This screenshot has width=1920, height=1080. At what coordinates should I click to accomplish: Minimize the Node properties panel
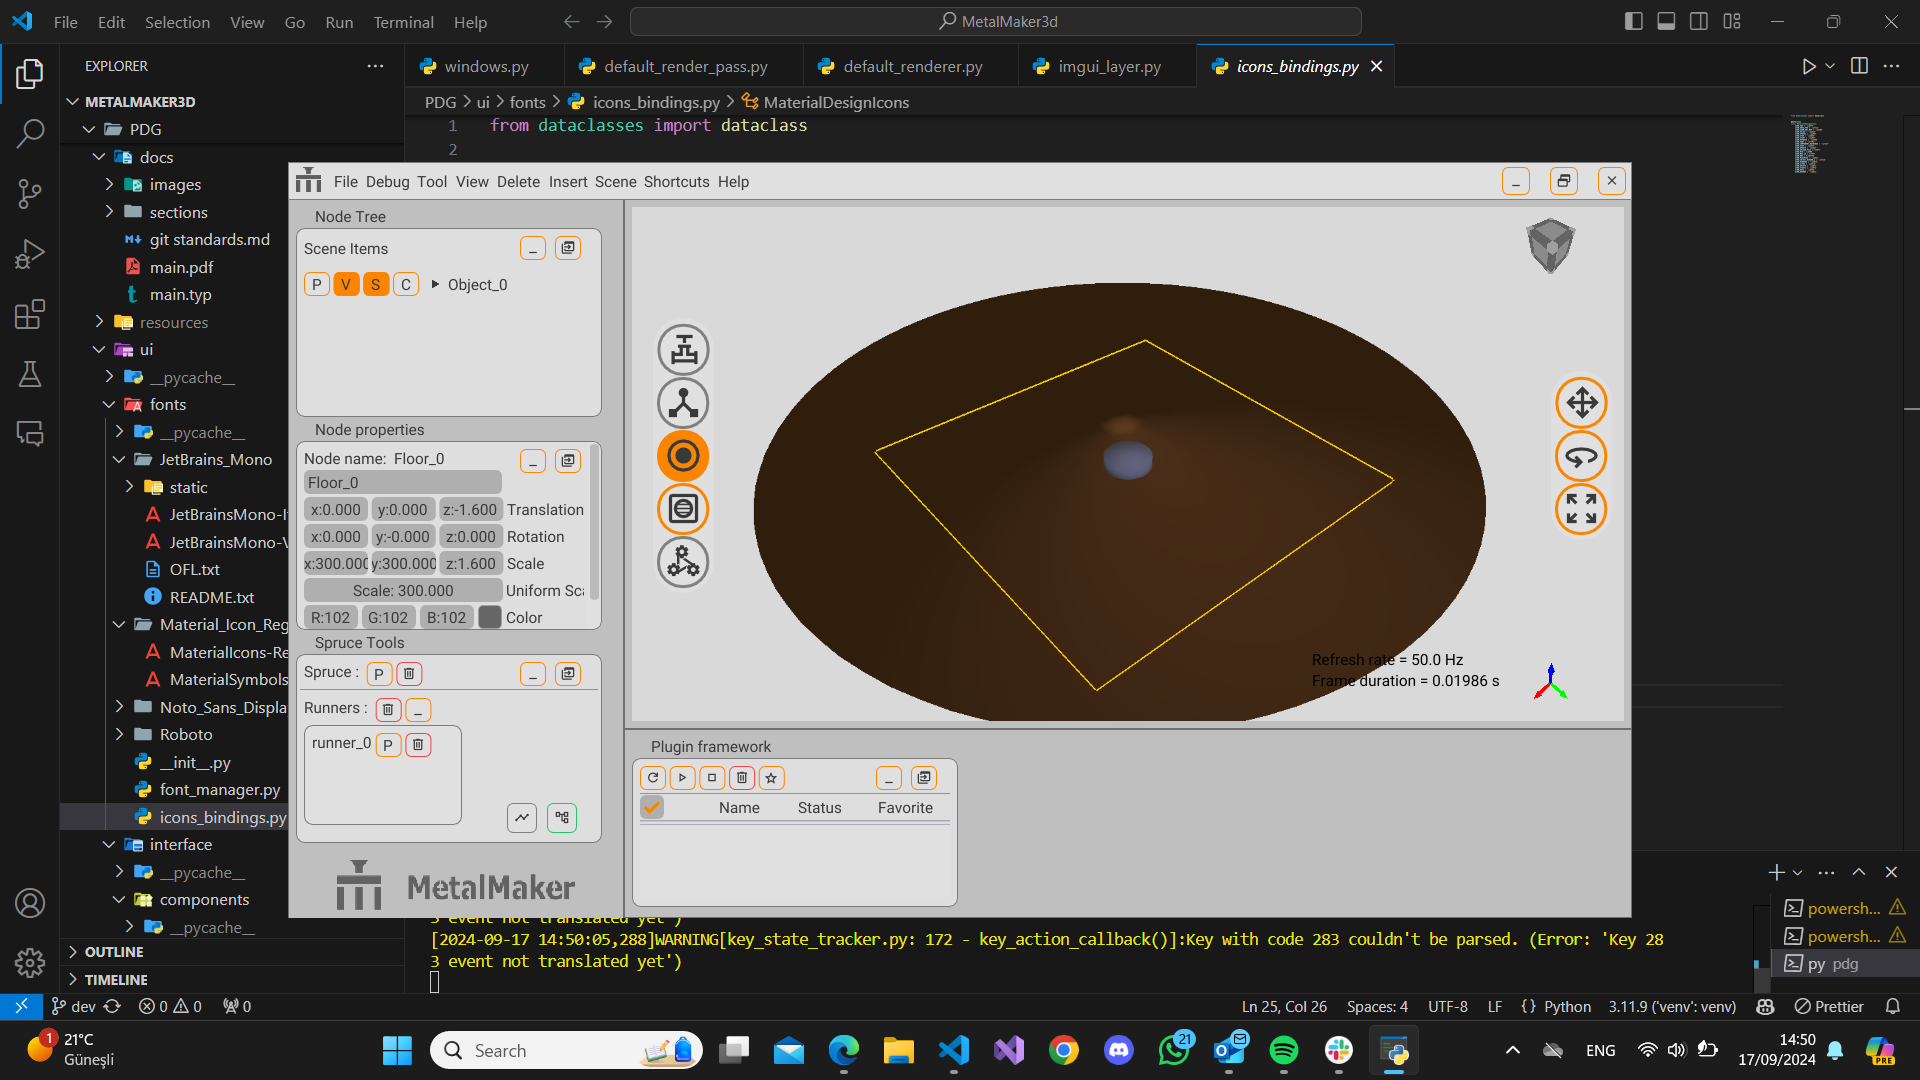click(x=533, y=461)
